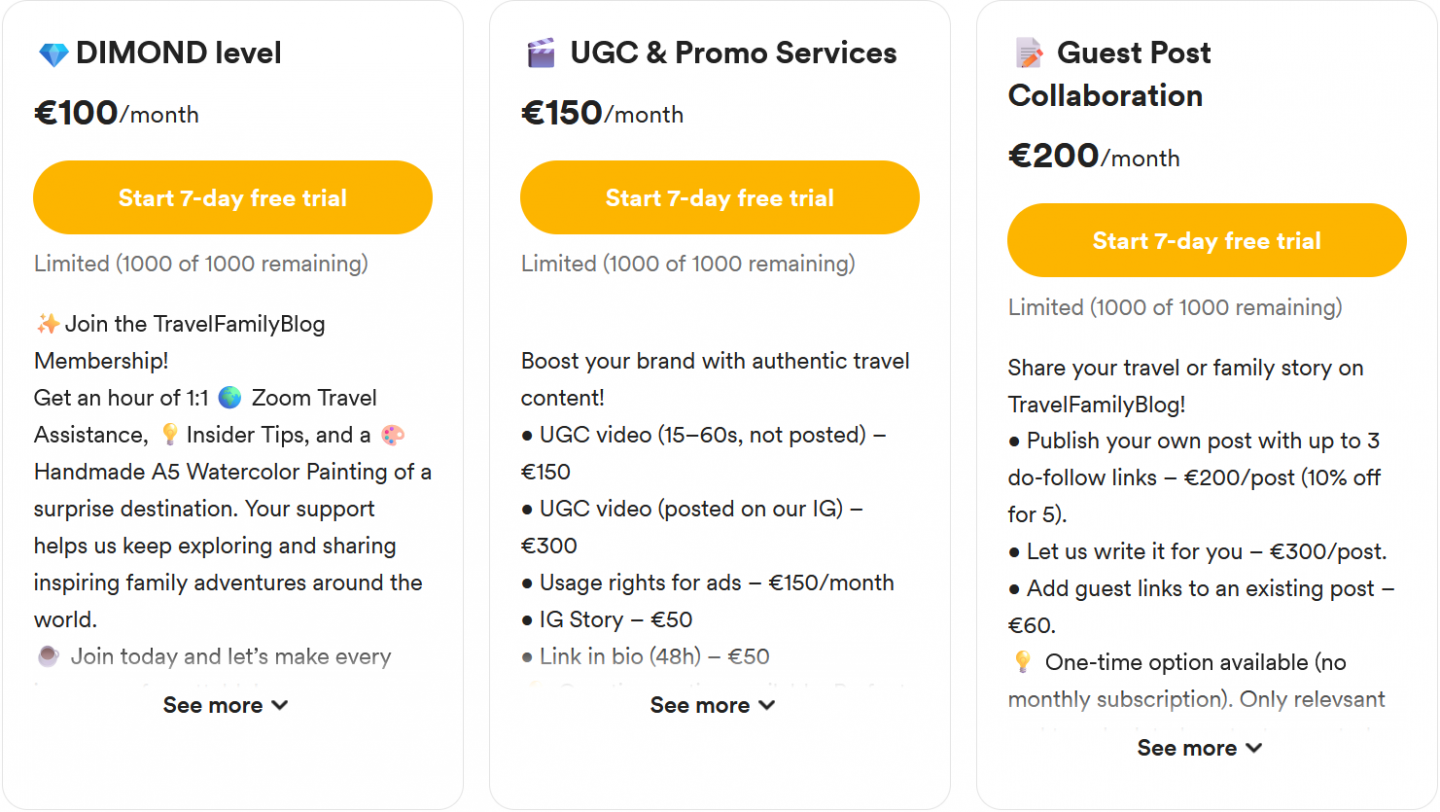Click the globe emoji before Zoom Travel

pos(230,398)
